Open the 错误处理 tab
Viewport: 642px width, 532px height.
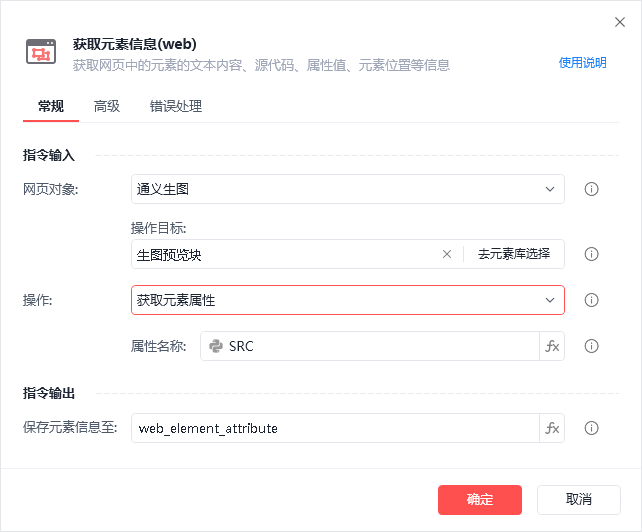[x=176, y=106]
